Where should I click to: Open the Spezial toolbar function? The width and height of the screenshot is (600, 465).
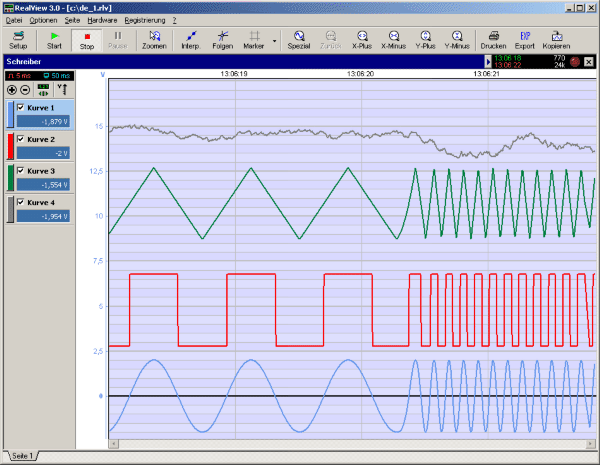pos(299,40)
